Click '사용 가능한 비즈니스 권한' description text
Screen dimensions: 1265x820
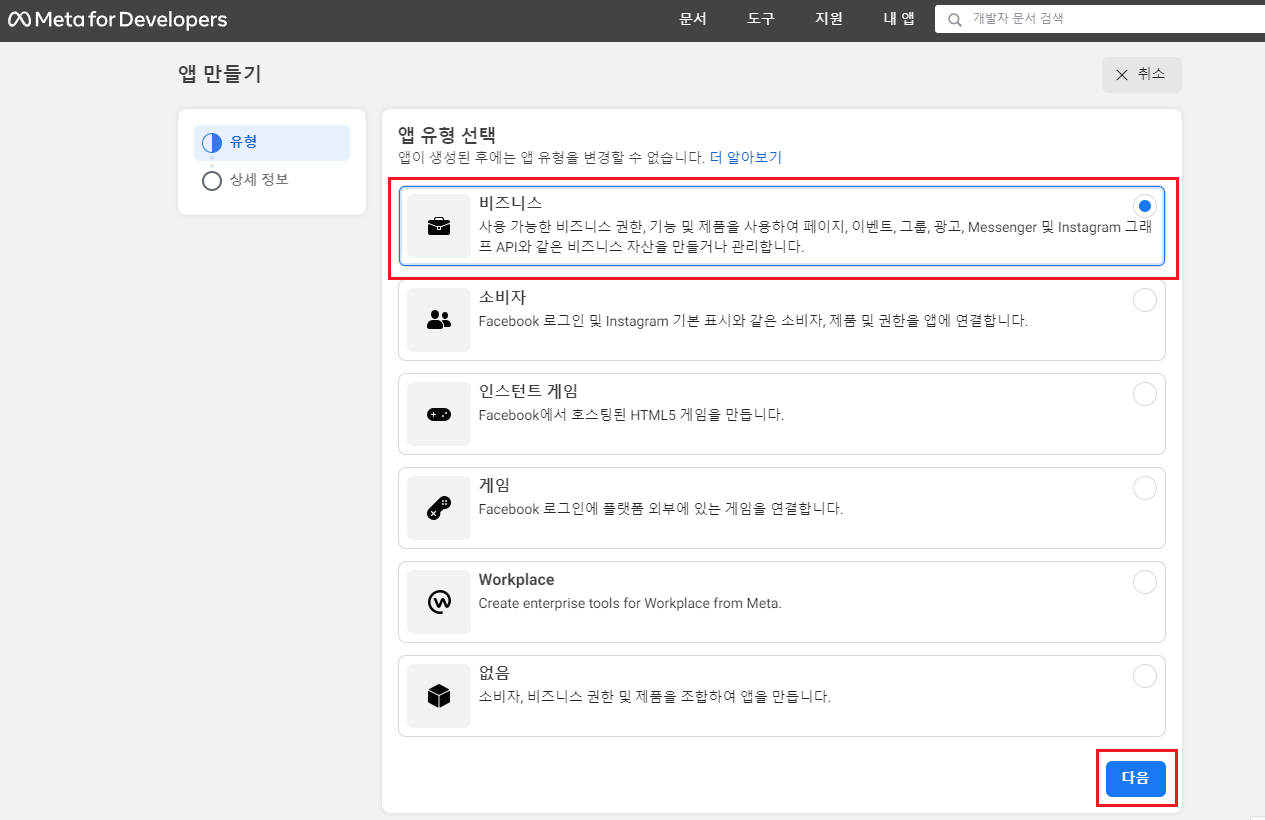point(814,237)
